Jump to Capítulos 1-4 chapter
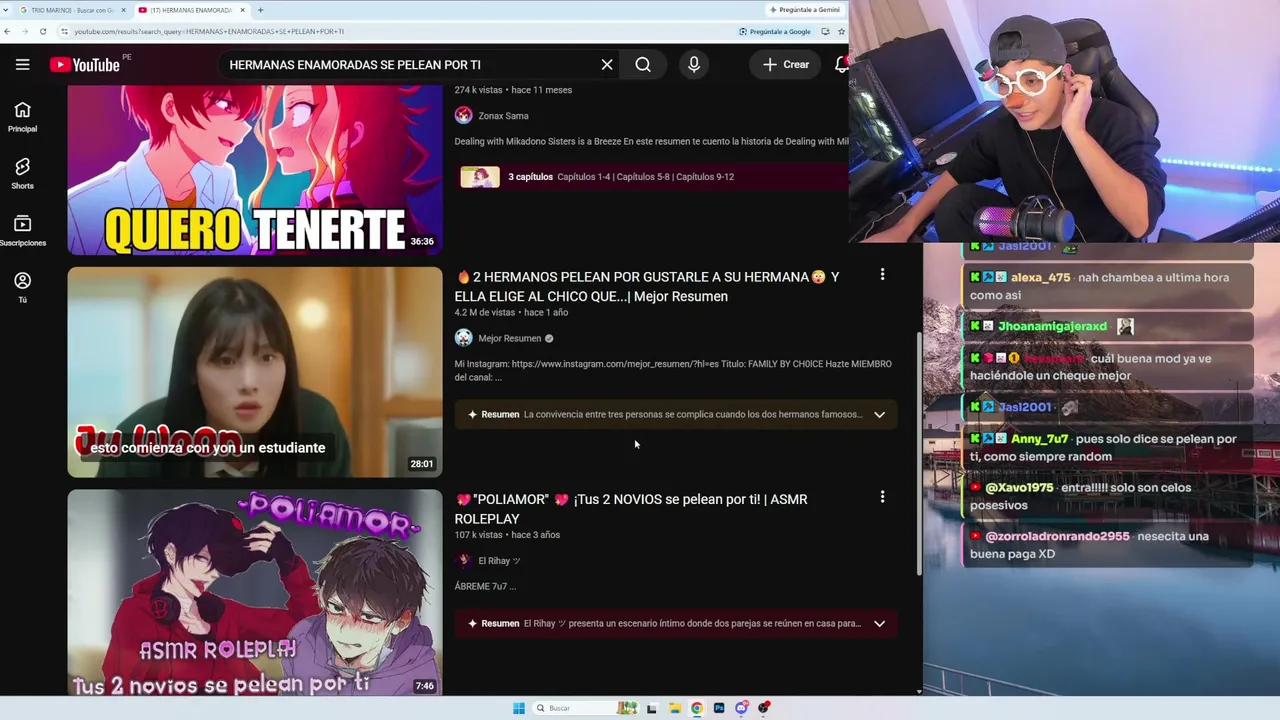Viewport: 1280px width, 720px height. pyautogui.click(x=584, y=177)
